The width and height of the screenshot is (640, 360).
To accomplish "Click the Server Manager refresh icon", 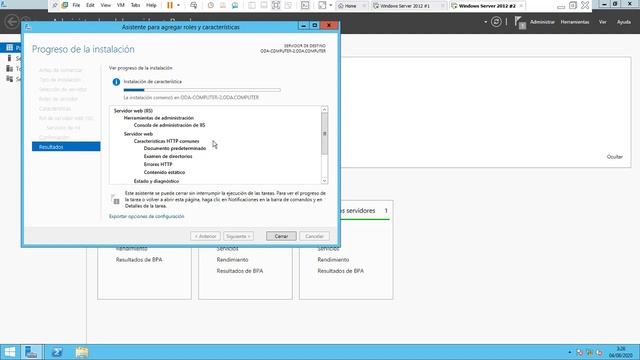I will click(x=496, y=22).
